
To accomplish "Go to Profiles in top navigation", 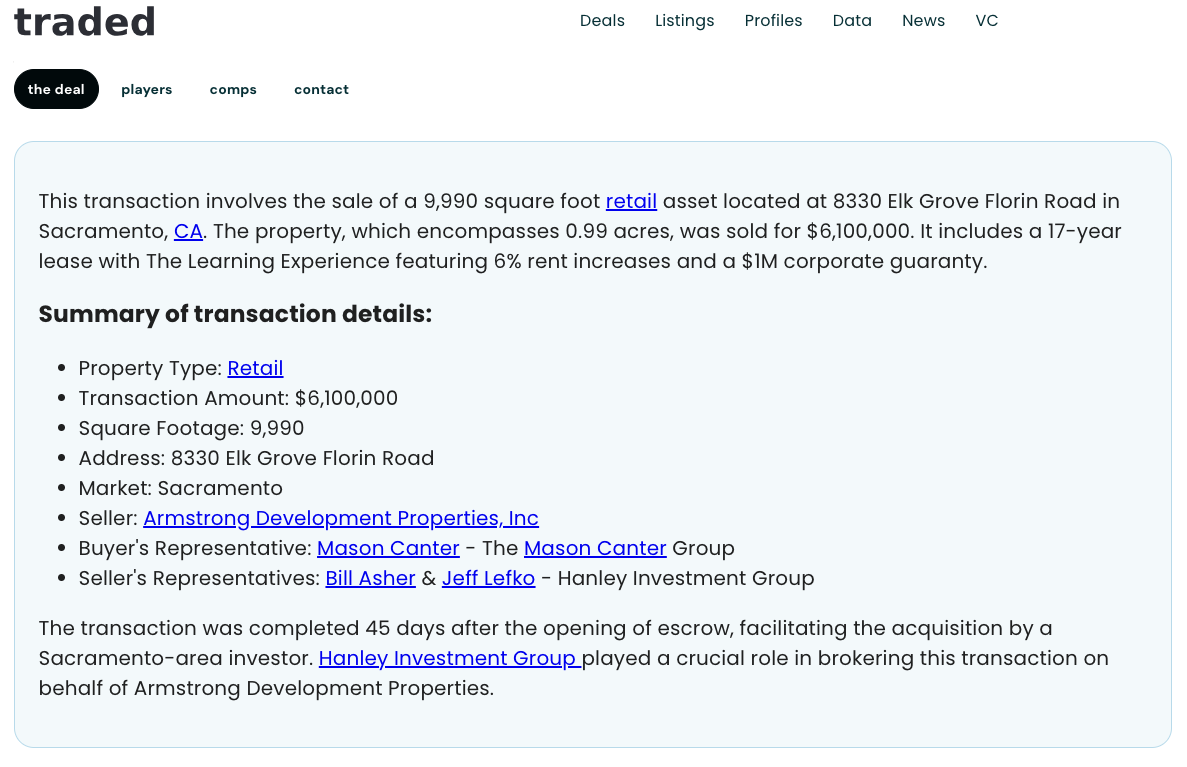I will (773, 20).
